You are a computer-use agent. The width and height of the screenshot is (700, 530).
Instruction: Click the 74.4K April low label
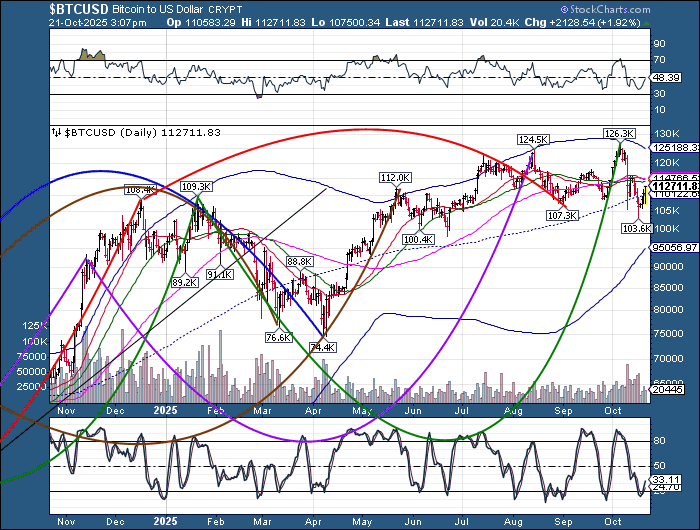pyautogui.click(x=322, y=347)
